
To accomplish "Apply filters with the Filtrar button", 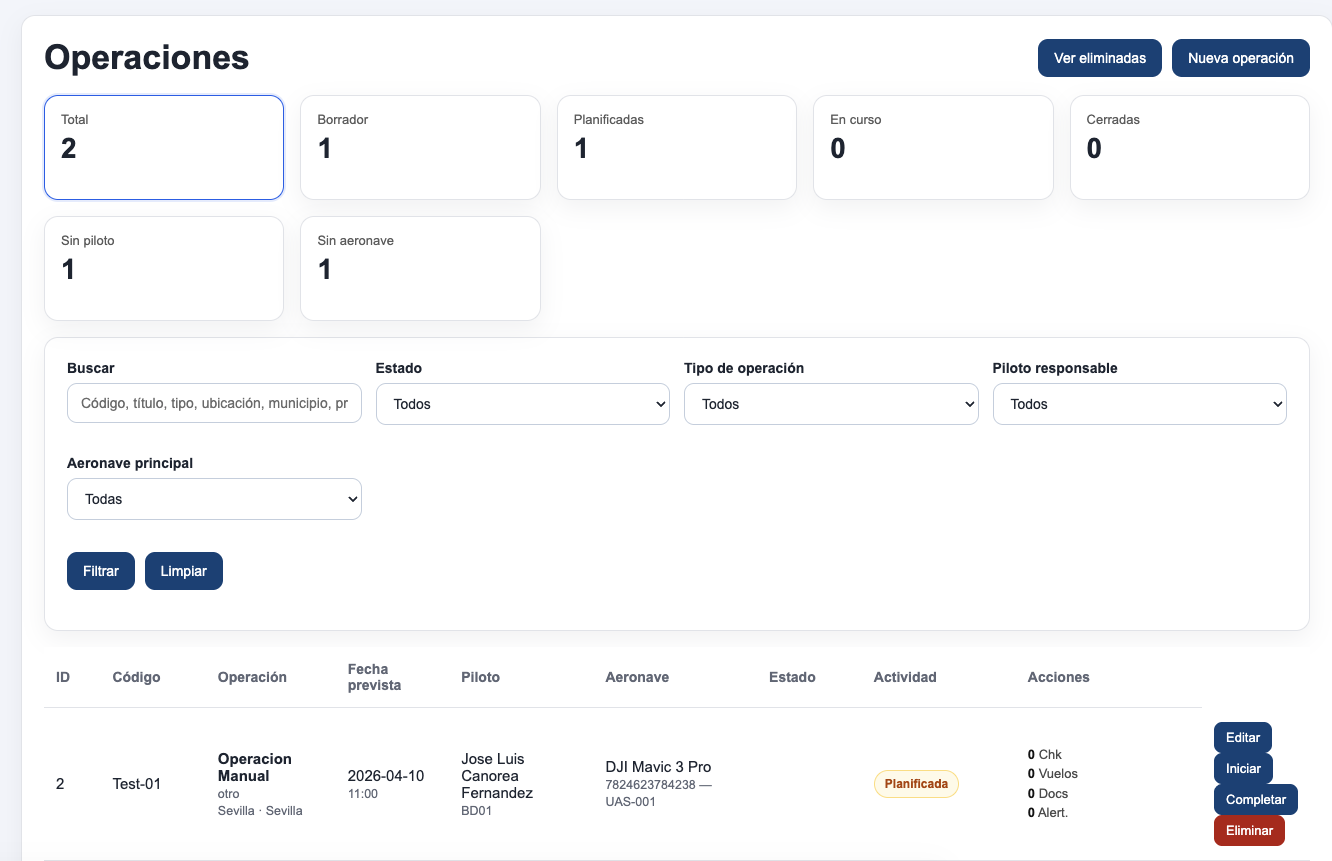I will (x=101, y=571).
